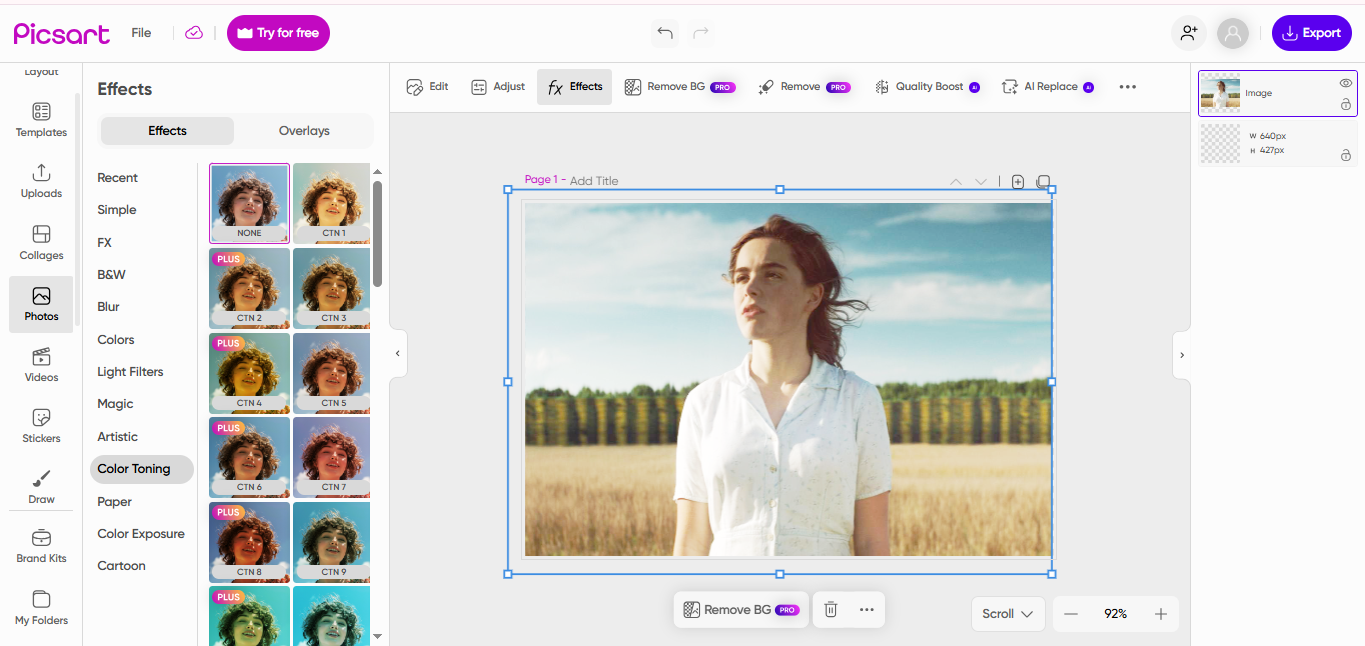Click the Picsart logo
This screenshot has width=1365, height=646.
pyautogui.click(x=62, y=33)
